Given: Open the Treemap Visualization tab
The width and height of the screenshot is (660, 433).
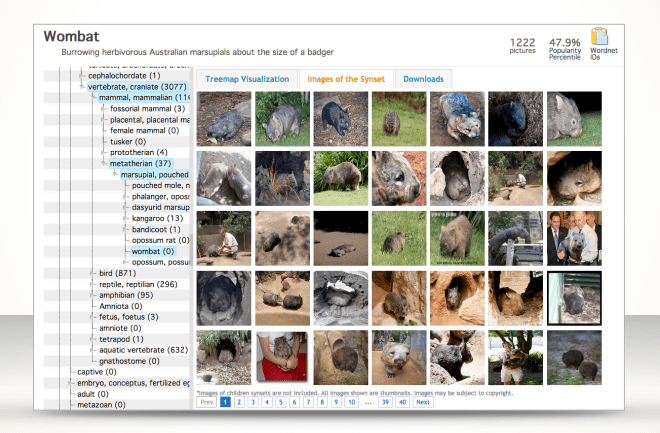Looking at the screenshot, I should point(246,79).
